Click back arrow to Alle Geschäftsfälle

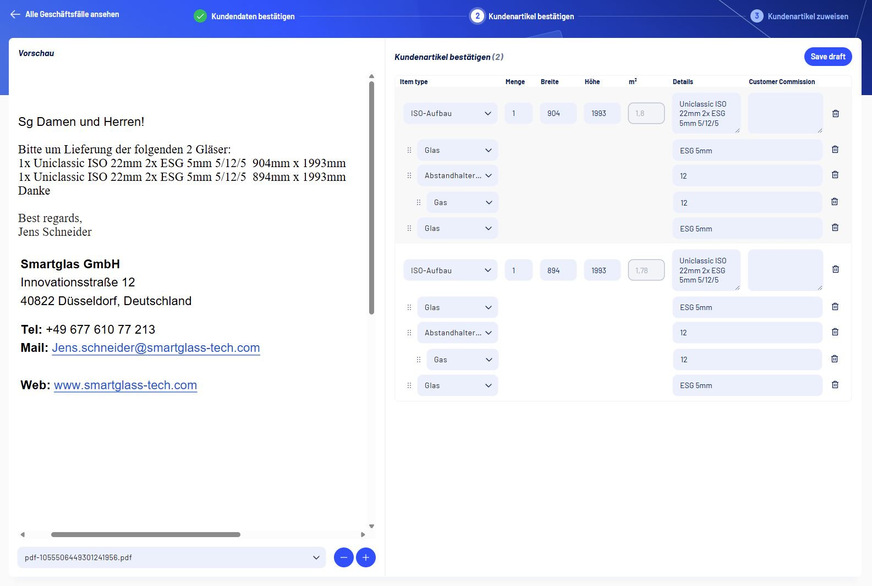click(x=15, y=15)
